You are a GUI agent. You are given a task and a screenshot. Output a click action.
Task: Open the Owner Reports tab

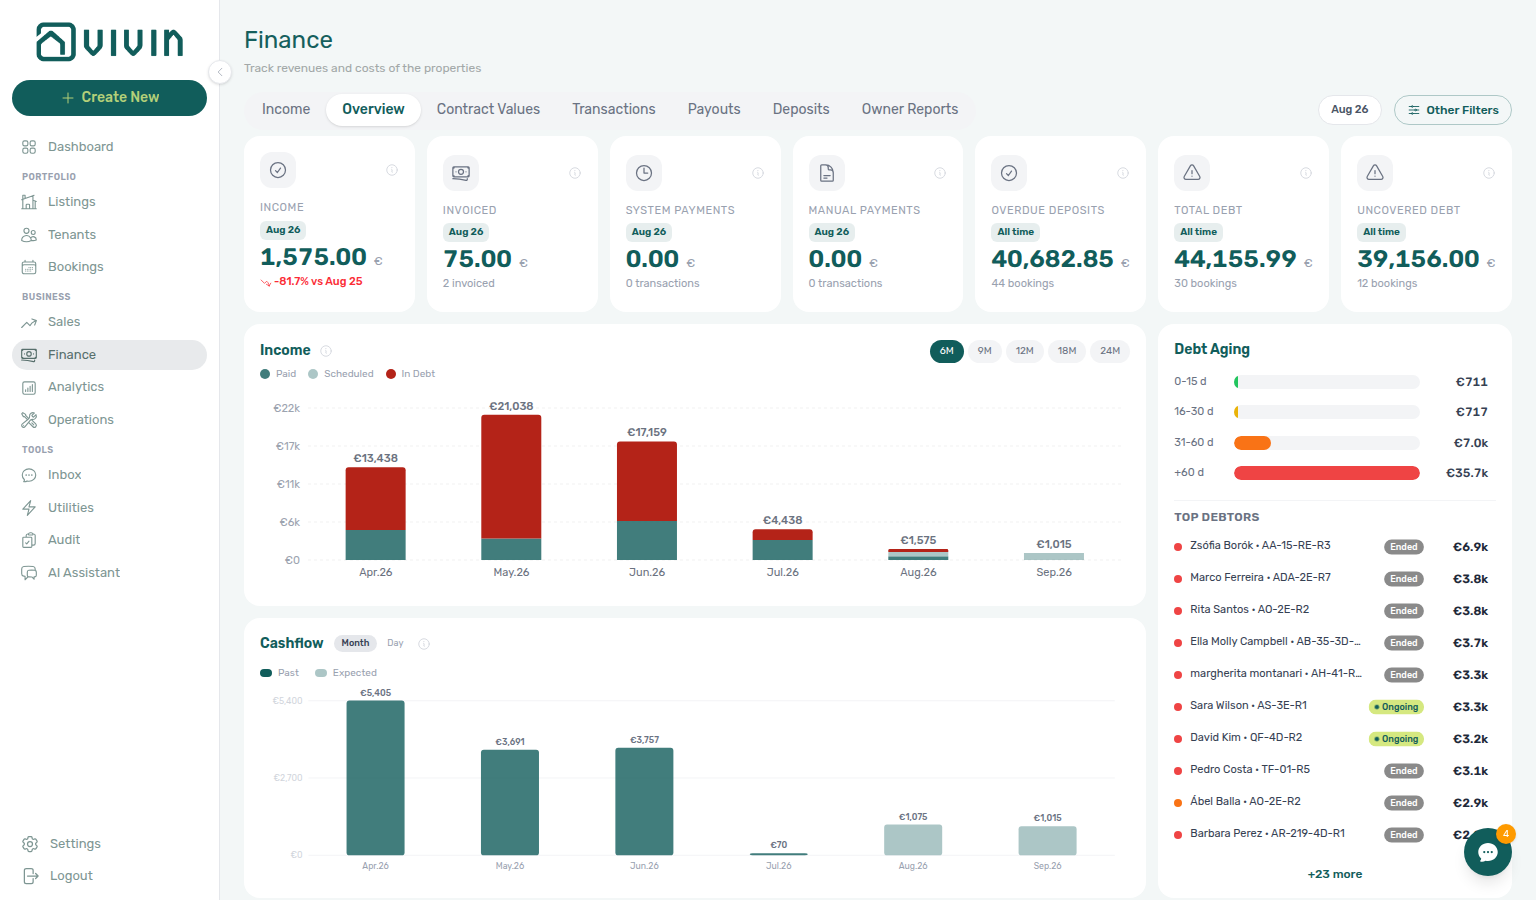click(x=910, y=109)
